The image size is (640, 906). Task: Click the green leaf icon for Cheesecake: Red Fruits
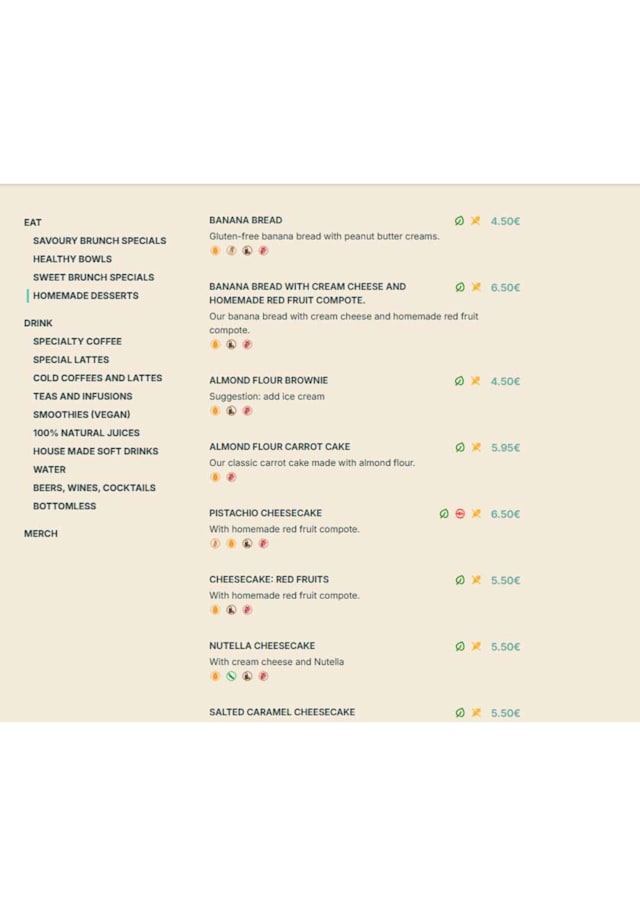[460, 580]
